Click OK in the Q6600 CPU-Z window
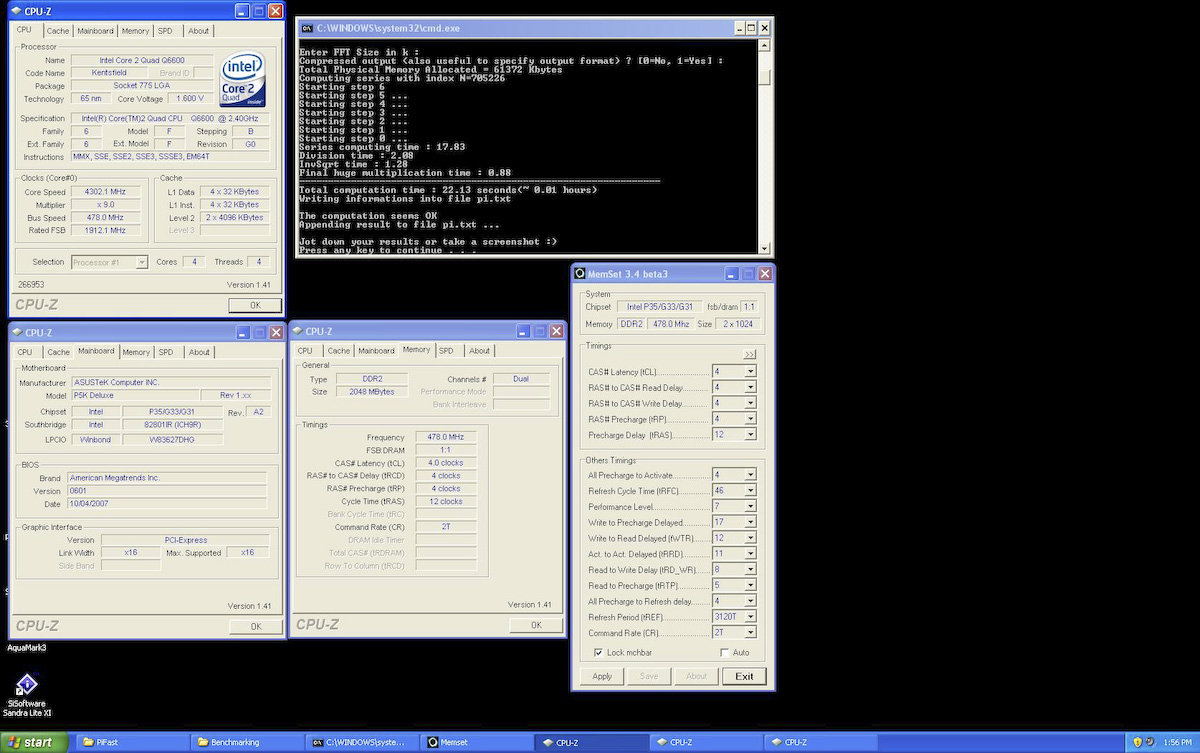This screenshot has height=753, width=1200. (x=255, y=305)
